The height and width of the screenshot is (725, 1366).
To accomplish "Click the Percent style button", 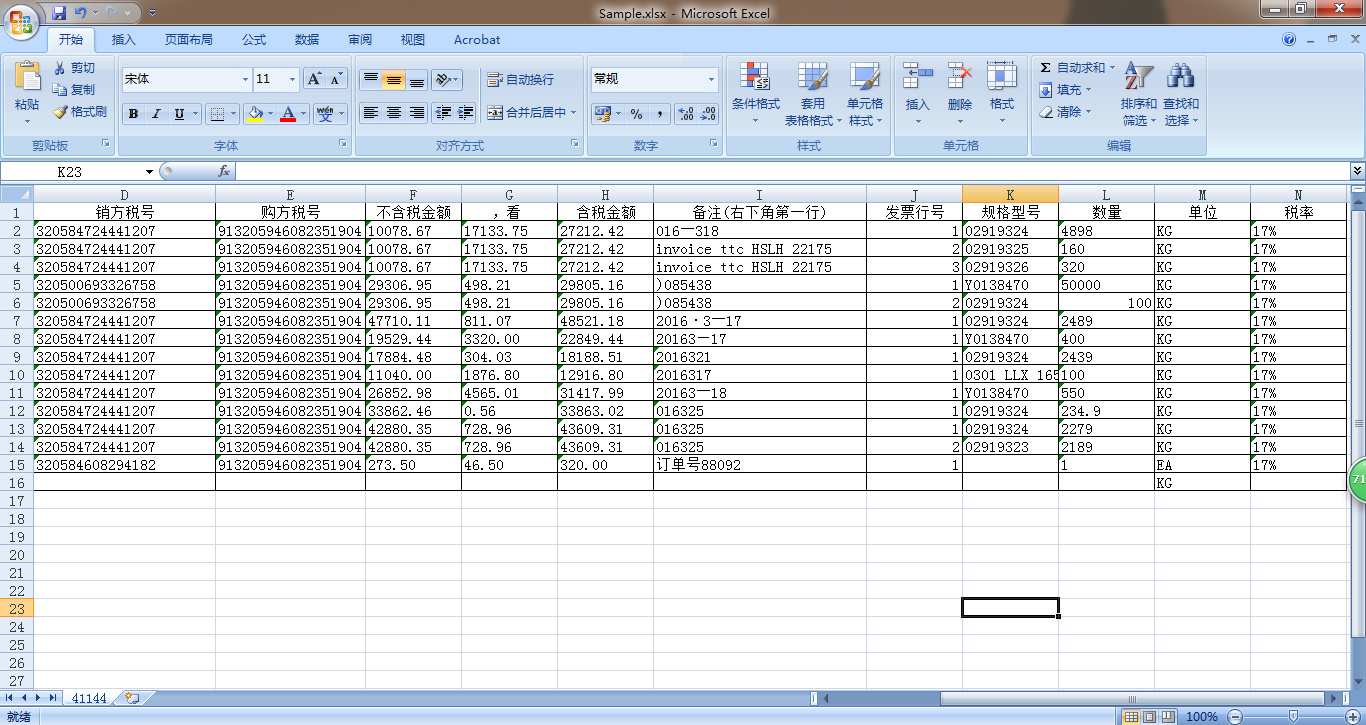I will (x=636, y=114).
